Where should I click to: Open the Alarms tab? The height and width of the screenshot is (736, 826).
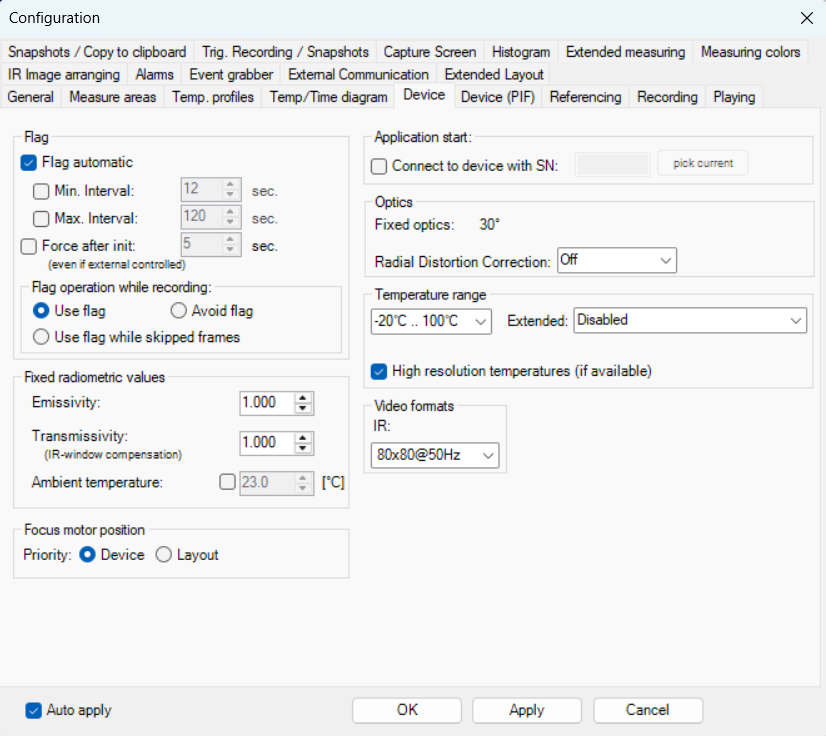pos(154,75)
